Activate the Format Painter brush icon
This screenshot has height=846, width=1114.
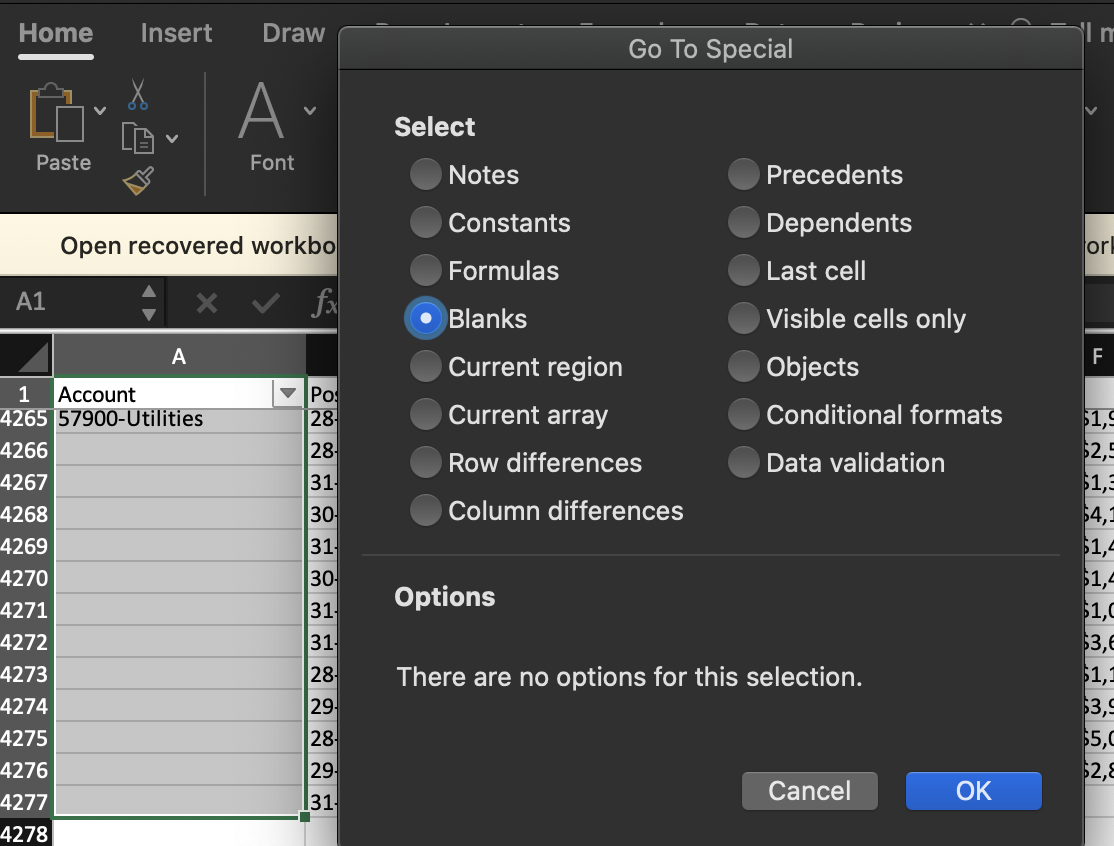(137, 180)
